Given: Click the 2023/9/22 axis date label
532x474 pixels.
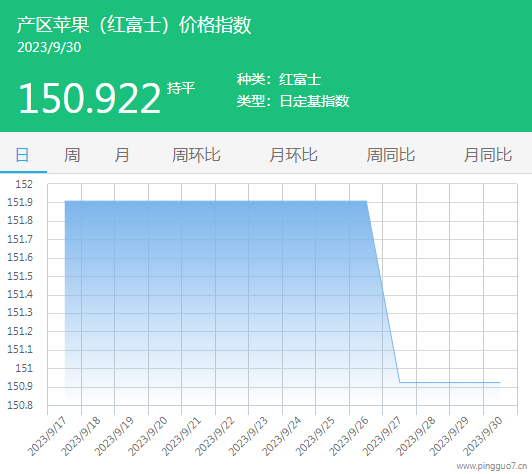Looking at the screenshot, I should 215,437.
